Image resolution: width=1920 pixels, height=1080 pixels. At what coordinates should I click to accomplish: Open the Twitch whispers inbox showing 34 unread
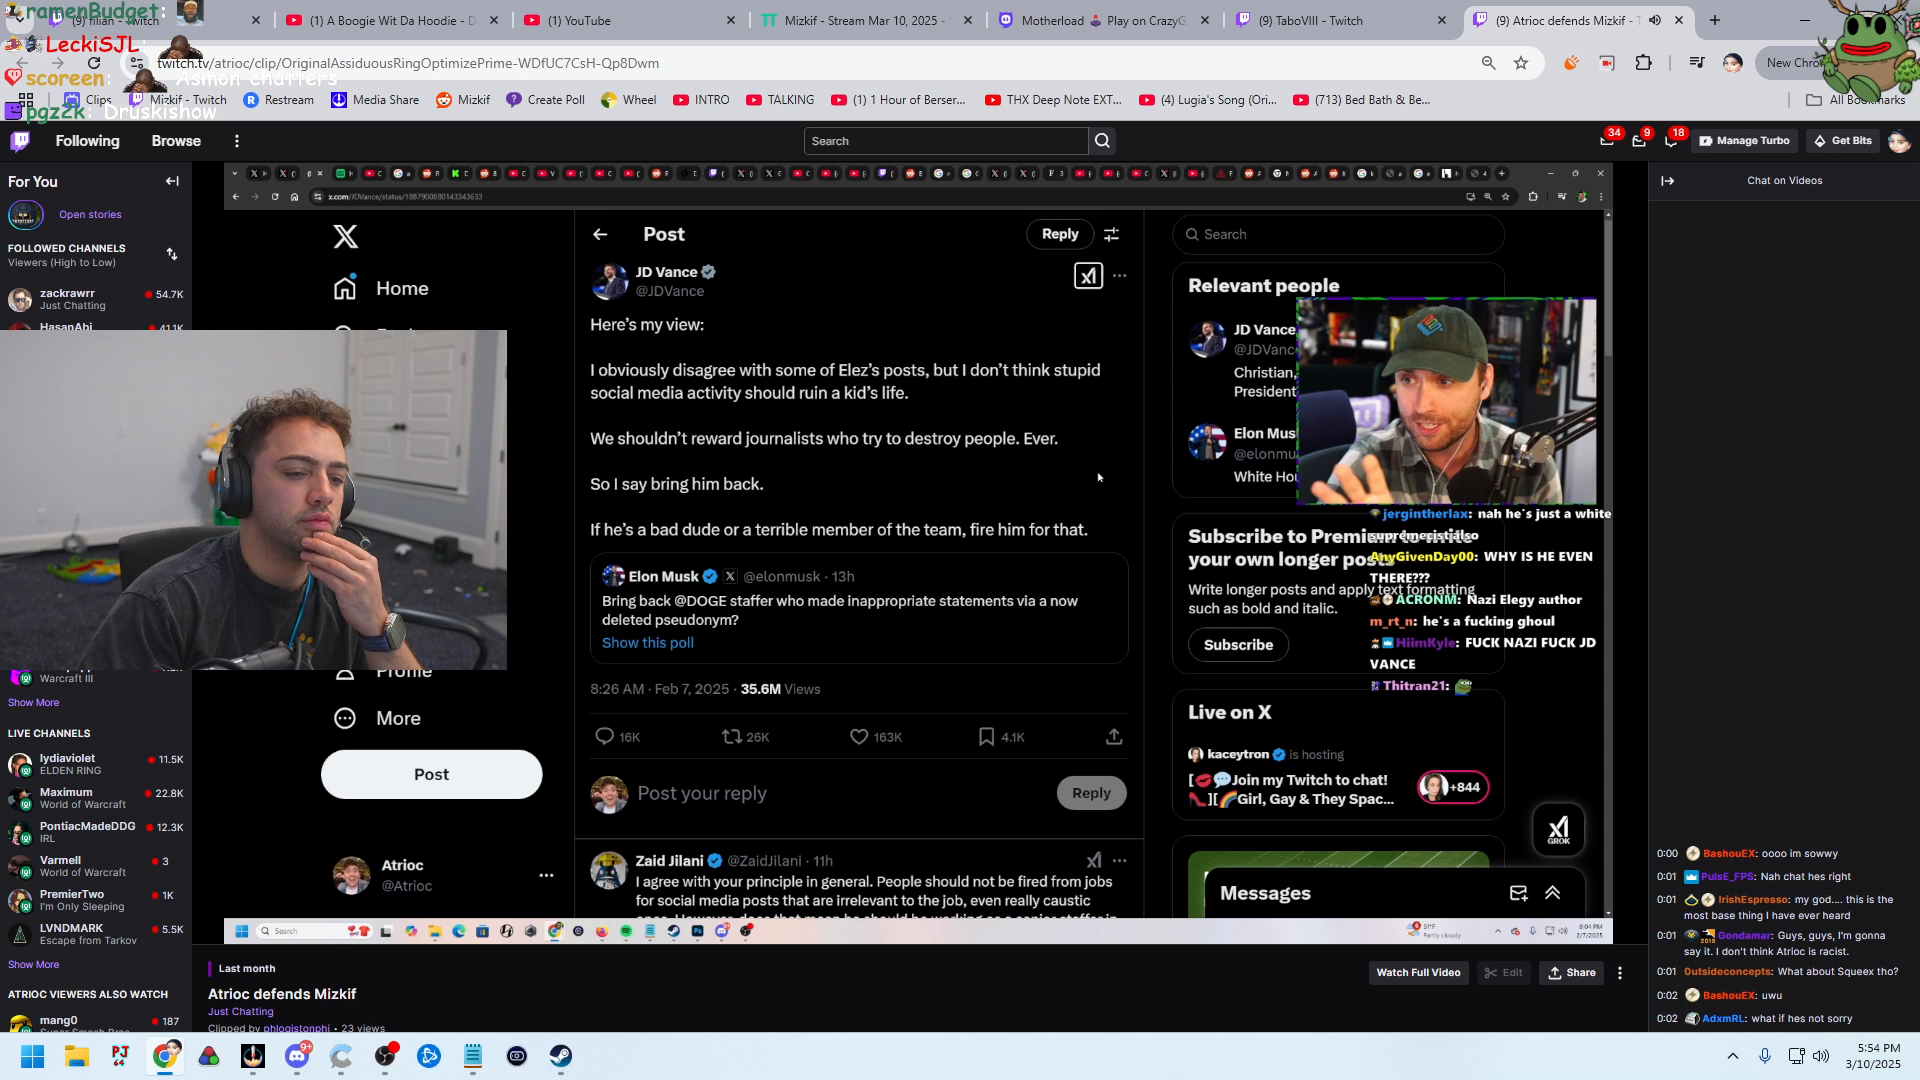1606,141
